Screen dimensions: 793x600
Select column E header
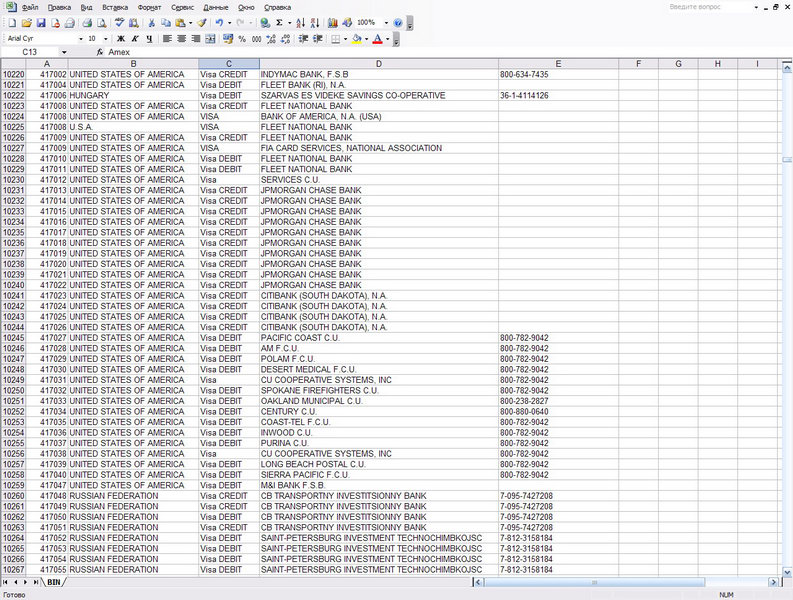tap(558, 64)
